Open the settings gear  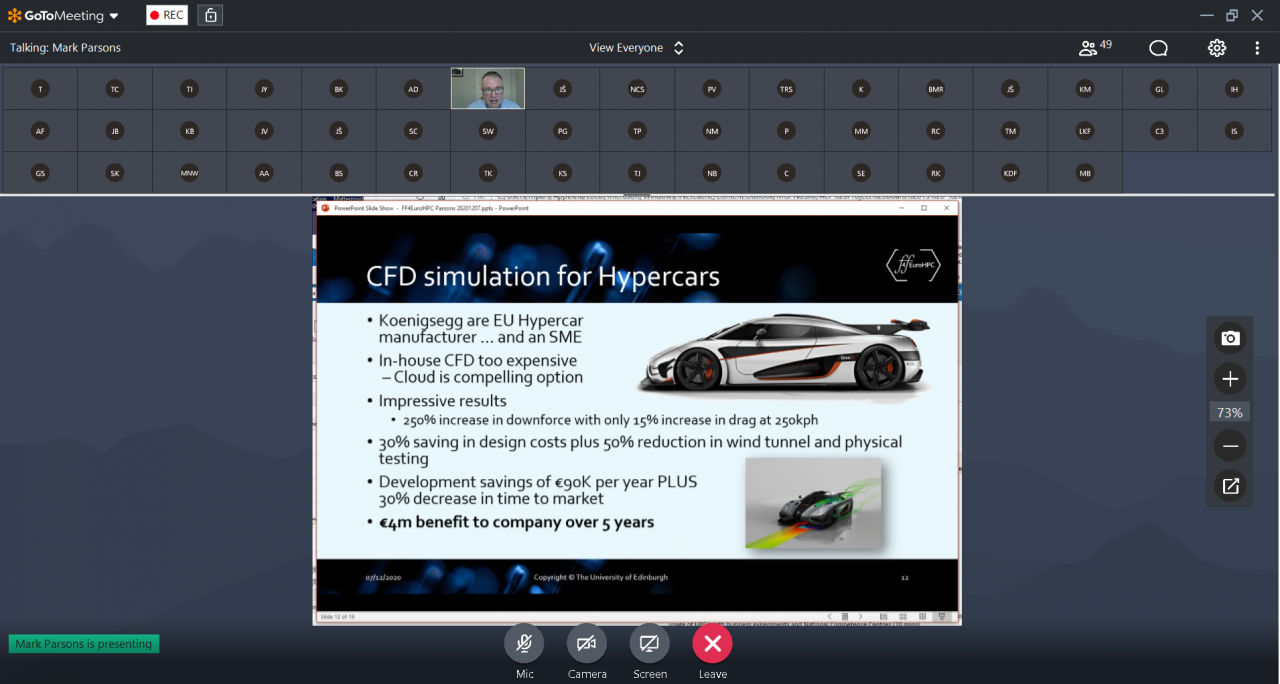1217,48
